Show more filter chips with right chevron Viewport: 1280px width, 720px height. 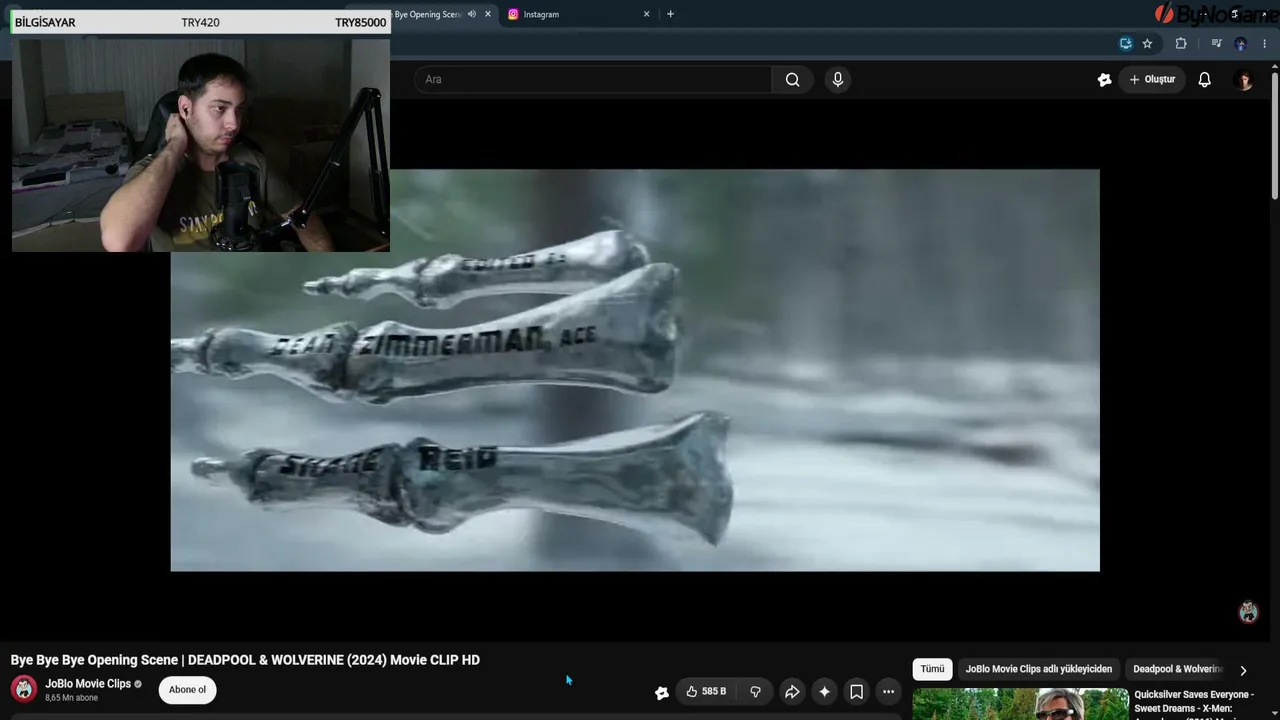(x=1243, y=670)
